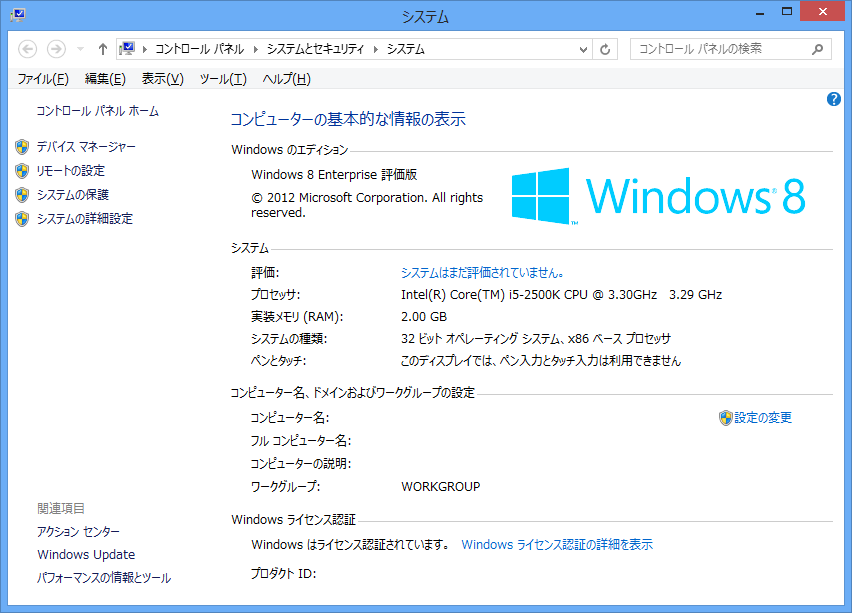Select コントロール パネル in the breadcrumb

(x=199, y=49)
